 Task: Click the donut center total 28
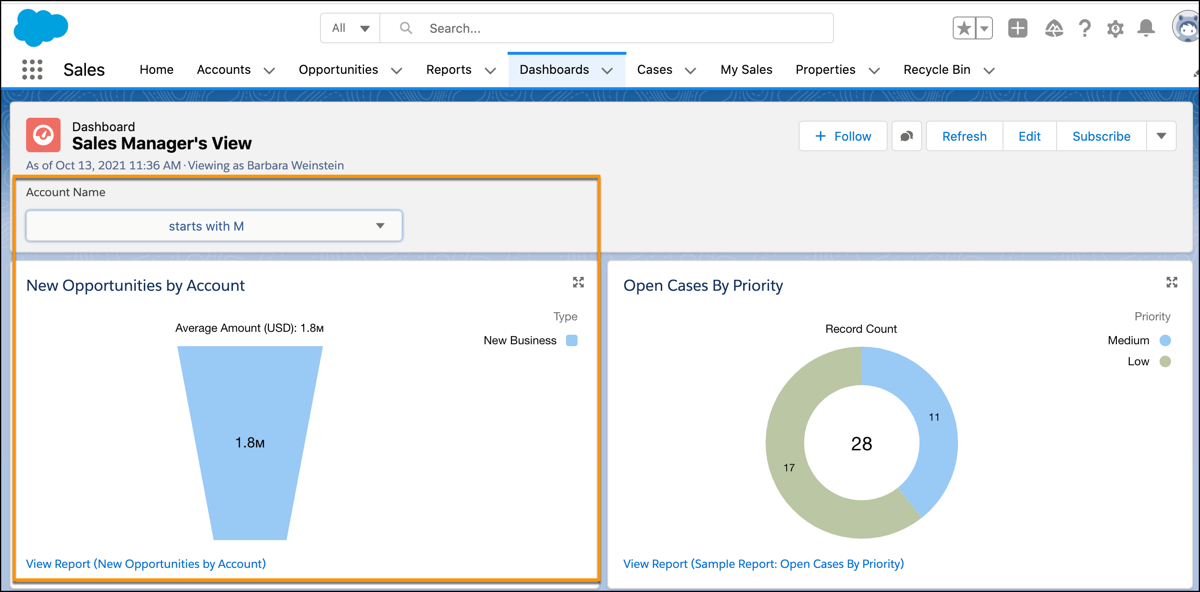tap(861, 443)
